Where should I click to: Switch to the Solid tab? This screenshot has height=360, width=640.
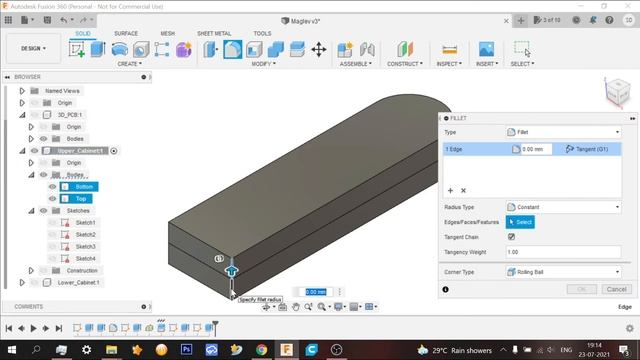(x=82, y=33)
